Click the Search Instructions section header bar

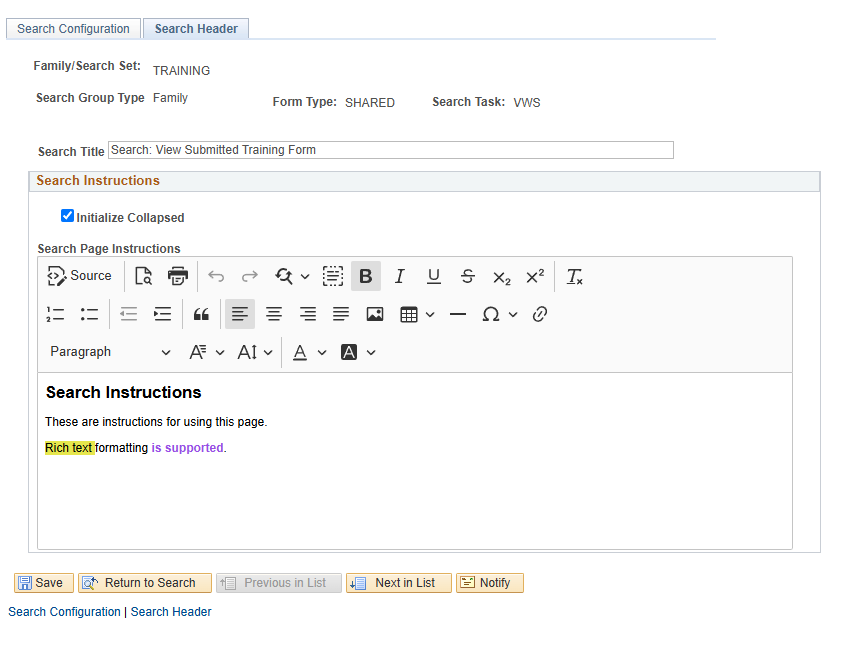pos(424,181)
